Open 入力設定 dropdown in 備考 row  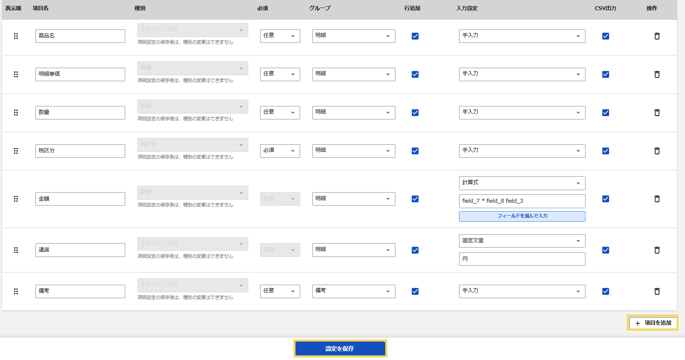[x=522, y=291]
